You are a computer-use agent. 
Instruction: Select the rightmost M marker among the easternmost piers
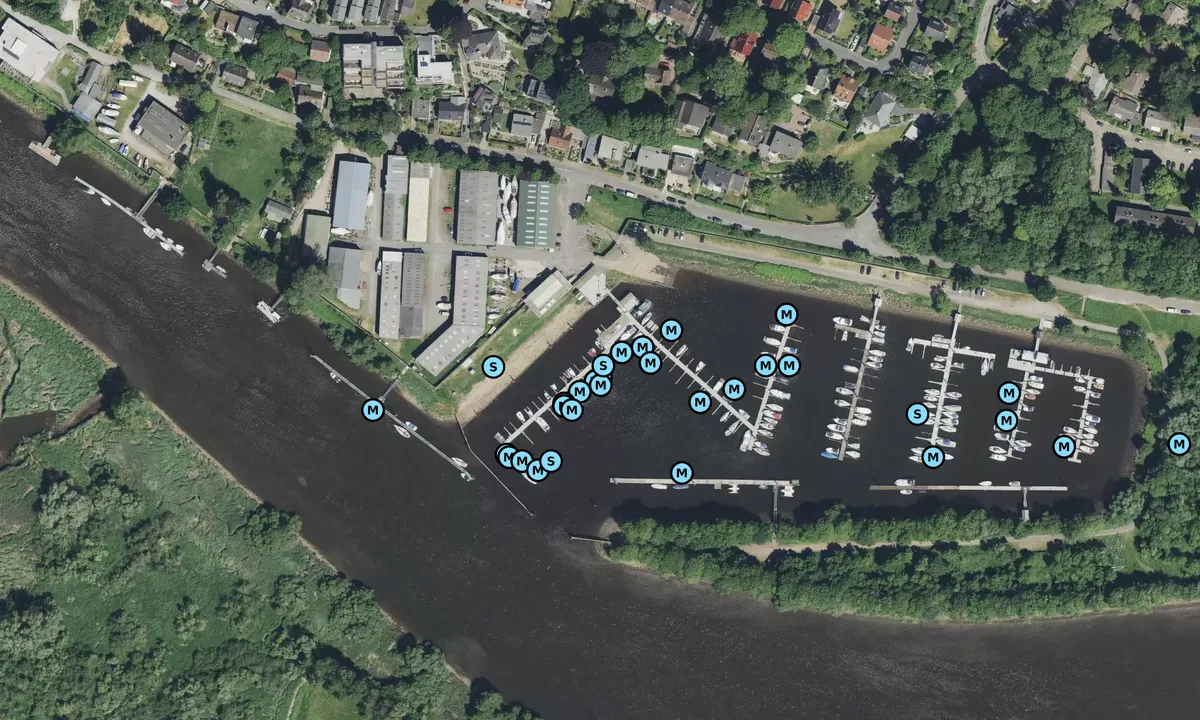click(1064, 447)
